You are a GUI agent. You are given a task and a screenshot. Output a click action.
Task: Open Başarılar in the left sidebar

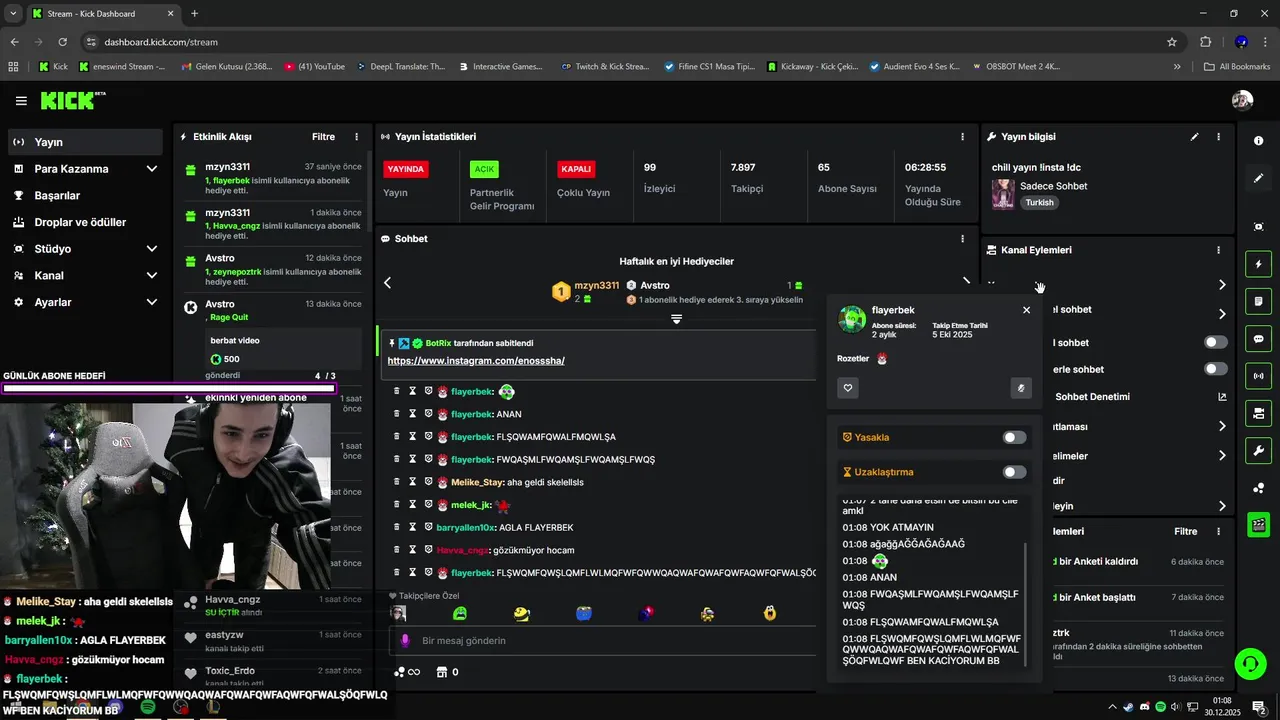pos(85,196)
